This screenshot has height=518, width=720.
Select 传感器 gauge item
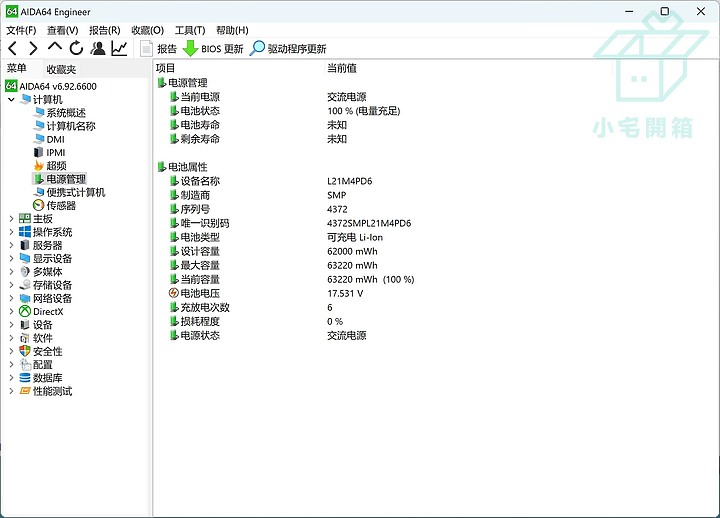pyautogui.click(x=55, y=206)
